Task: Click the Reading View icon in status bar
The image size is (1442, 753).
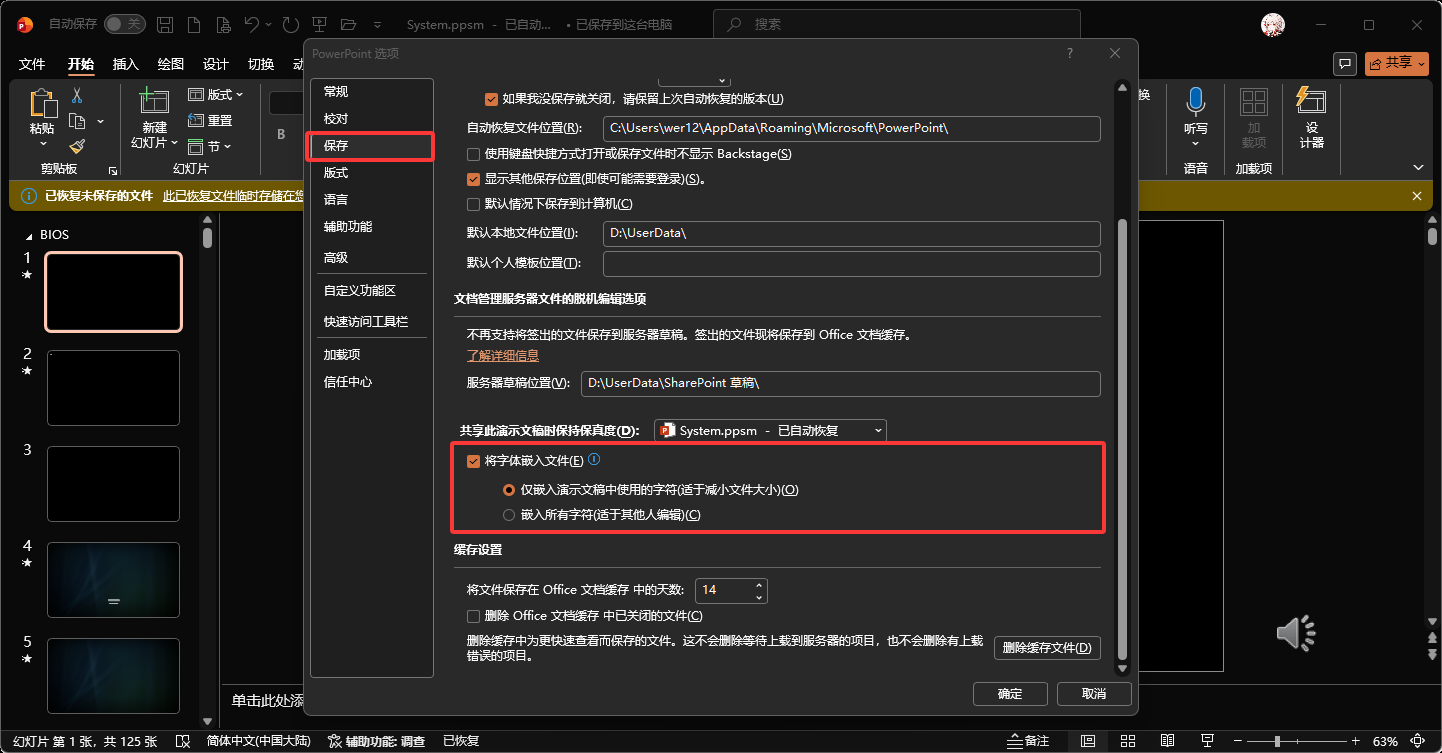Action: point(1165,741)
